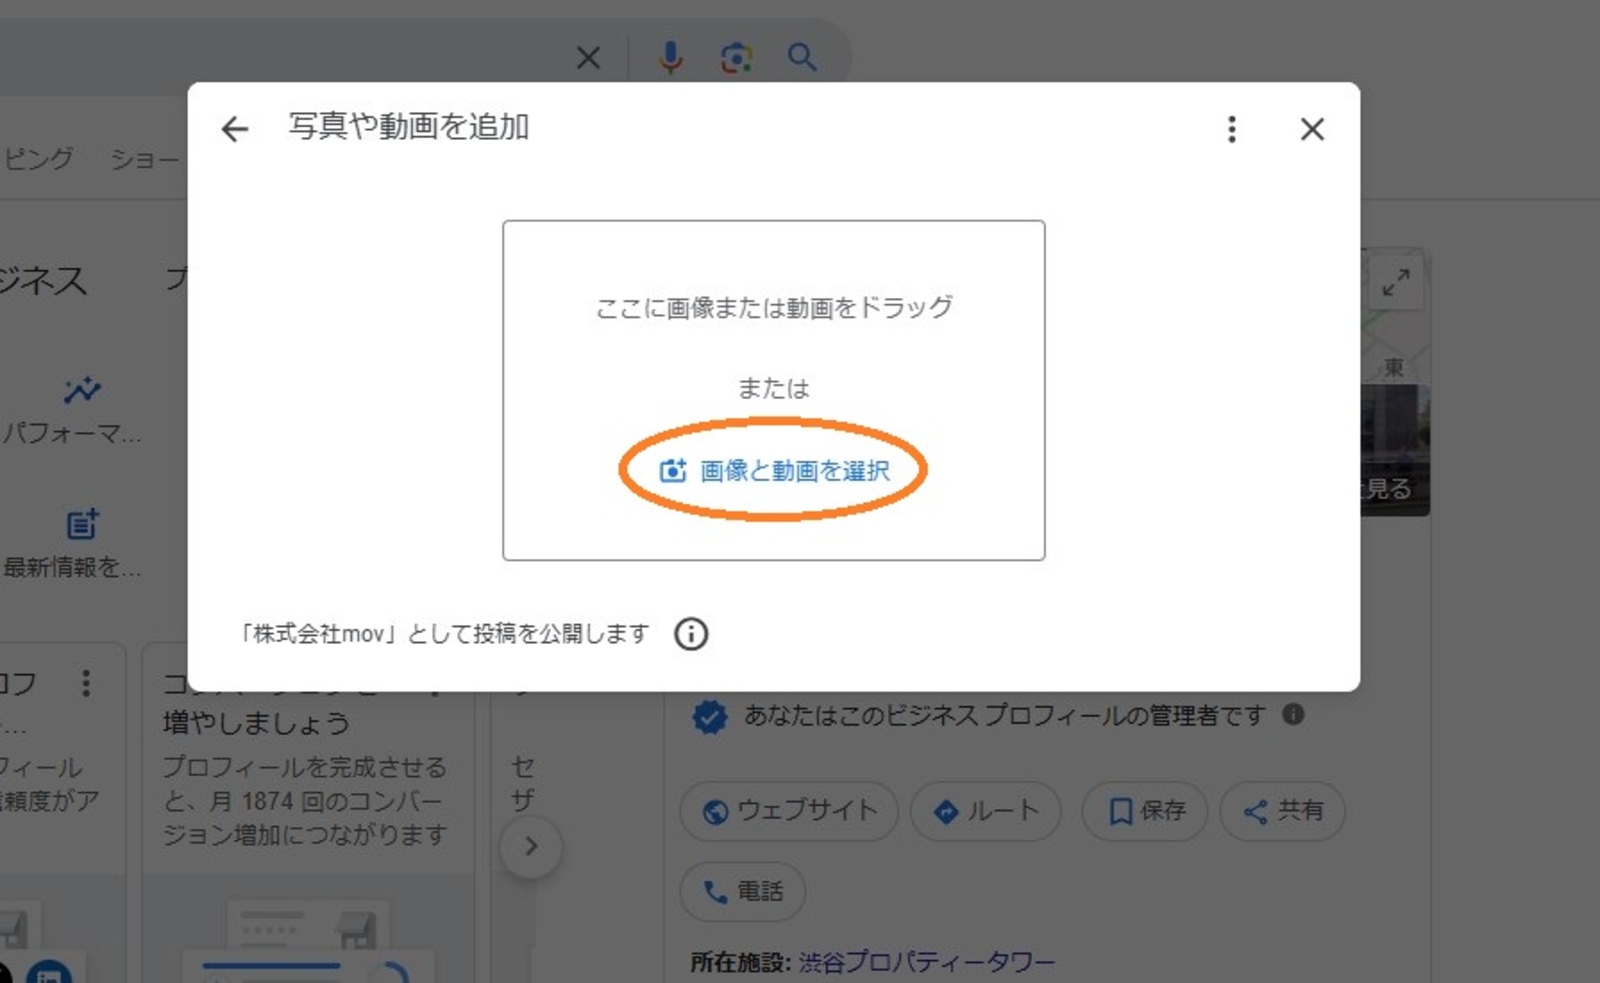Click the 保存 save button

(1145, 810)
